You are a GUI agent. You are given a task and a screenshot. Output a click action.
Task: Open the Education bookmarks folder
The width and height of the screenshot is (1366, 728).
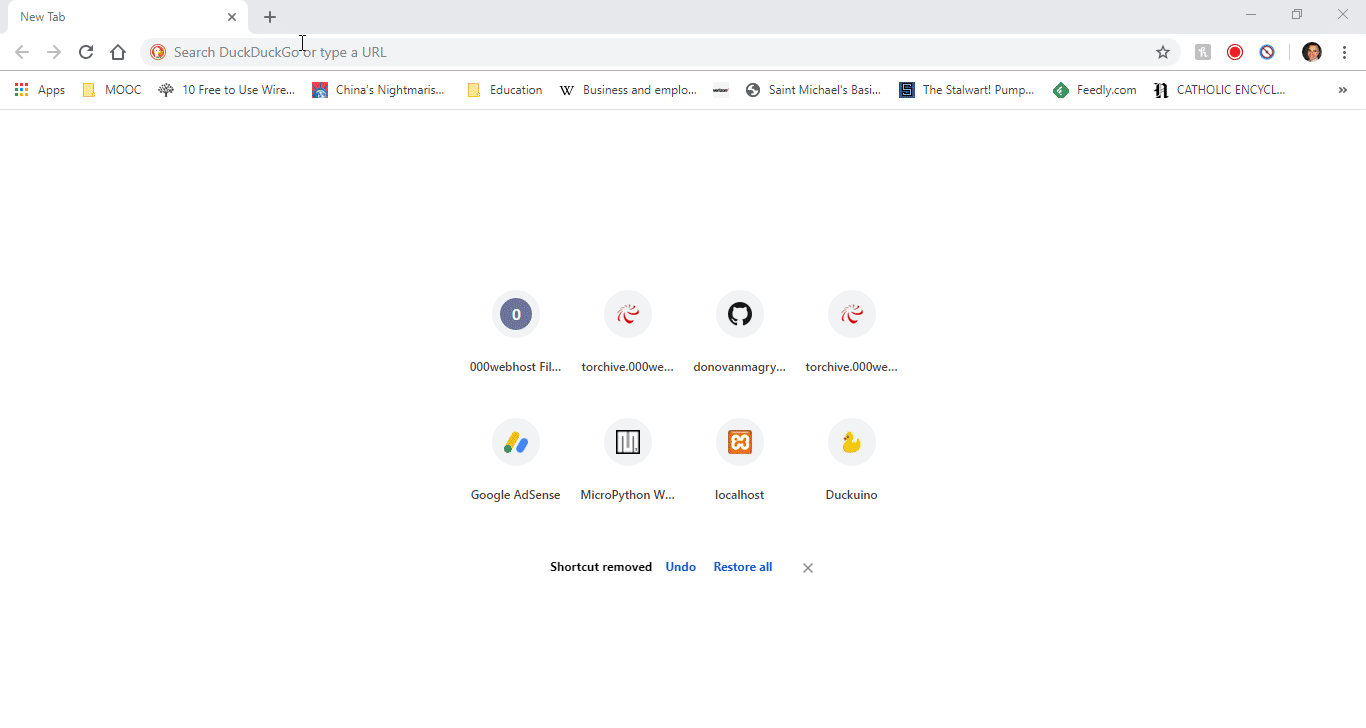coord(505,89)
